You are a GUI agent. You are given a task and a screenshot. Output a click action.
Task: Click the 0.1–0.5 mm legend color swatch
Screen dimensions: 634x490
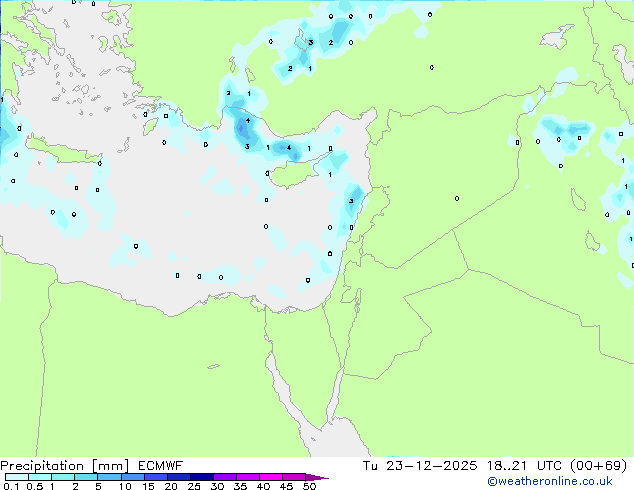tap(17, 477)
